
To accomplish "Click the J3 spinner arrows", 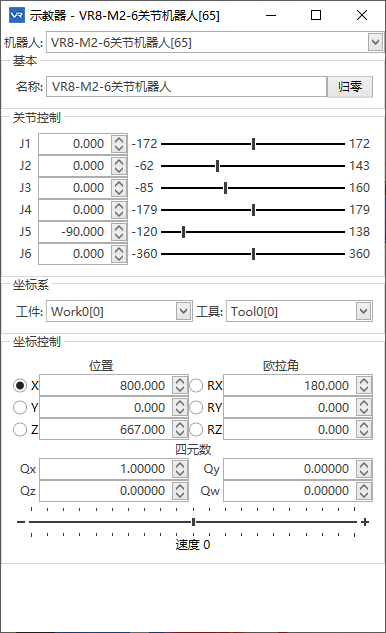I will click(119, 188).
